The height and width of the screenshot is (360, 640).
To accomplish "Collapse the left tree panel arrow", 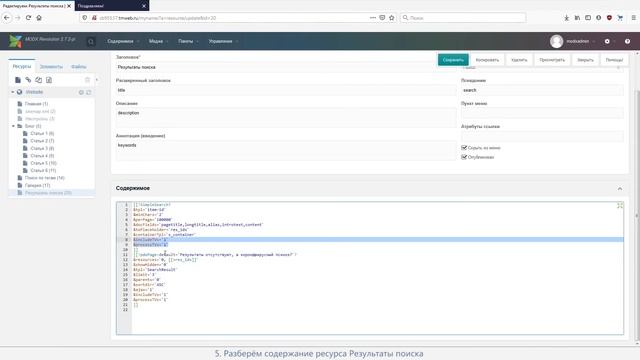I will click(97, 80).
